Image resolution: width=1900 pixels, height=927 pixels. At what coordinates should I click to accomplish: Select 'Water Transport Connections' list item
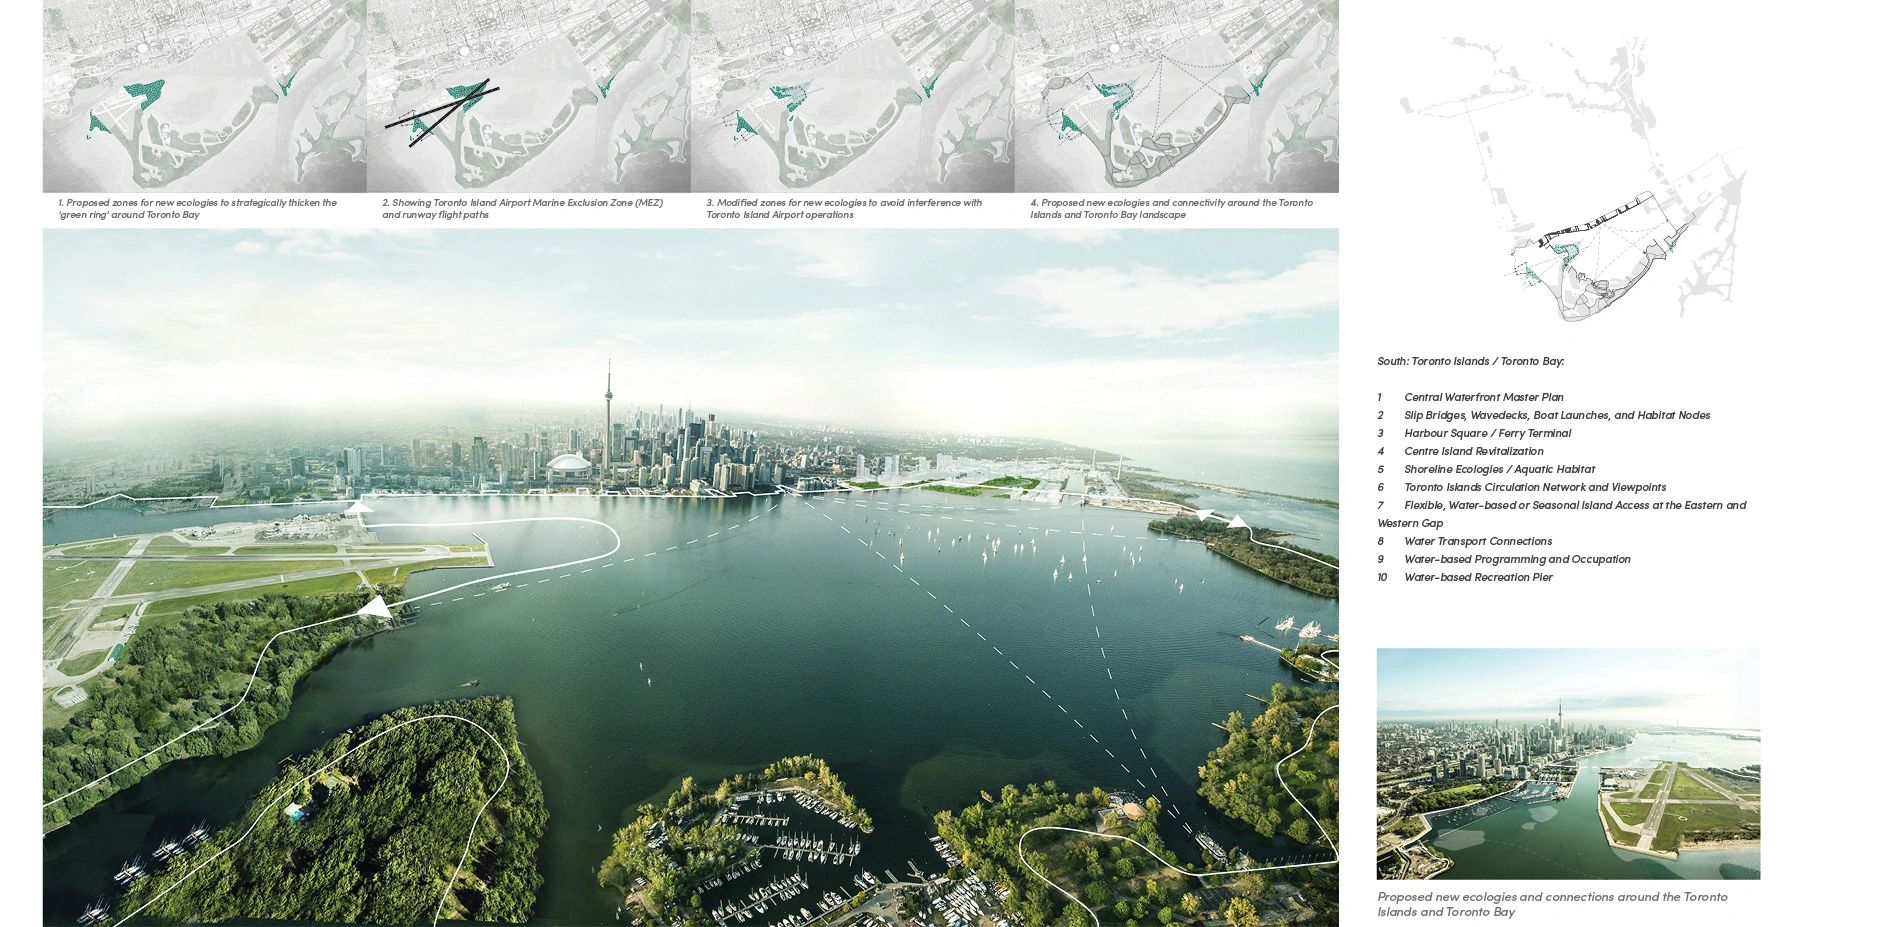click(1477, 541)
